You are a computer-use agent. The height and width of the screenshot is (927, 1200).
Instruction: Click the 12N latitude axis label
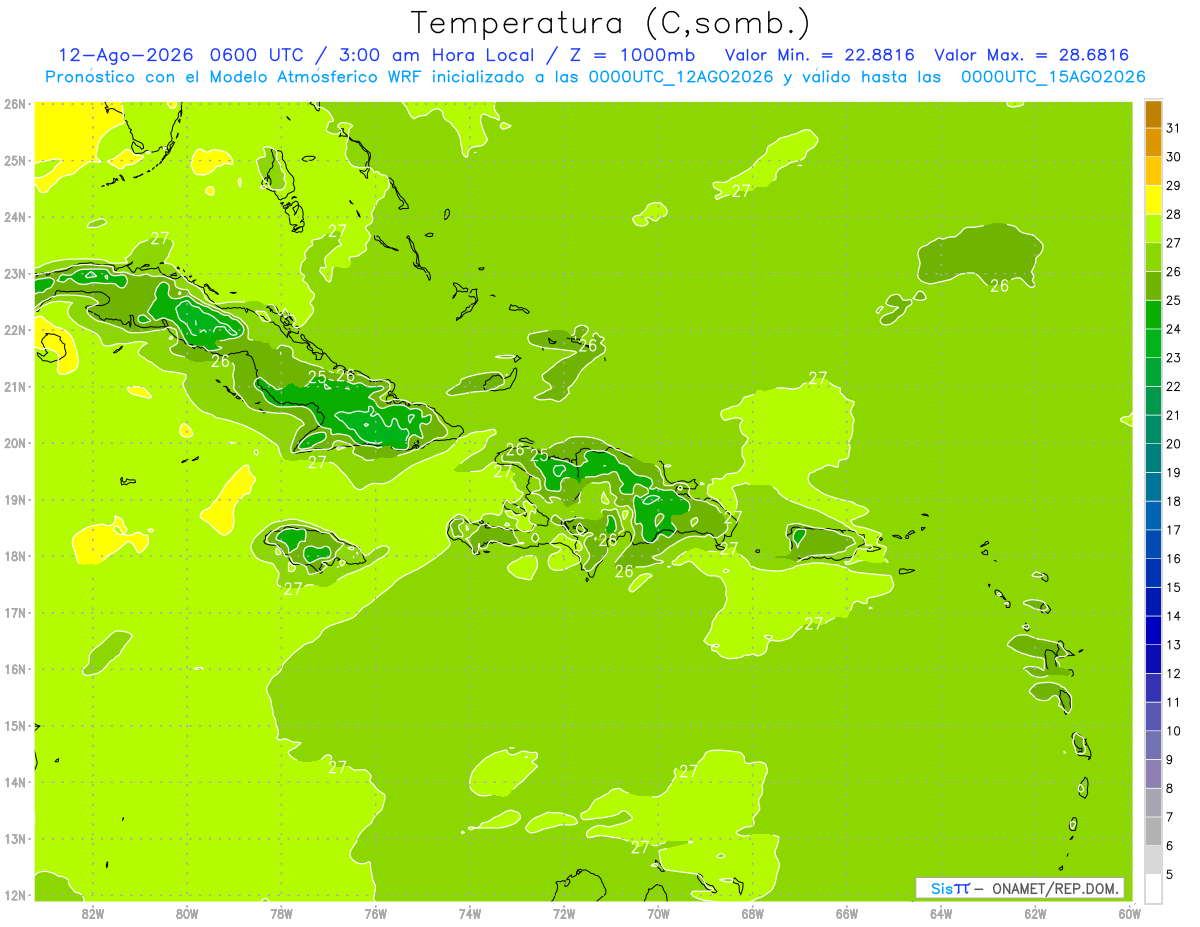[x=14, y=895]
